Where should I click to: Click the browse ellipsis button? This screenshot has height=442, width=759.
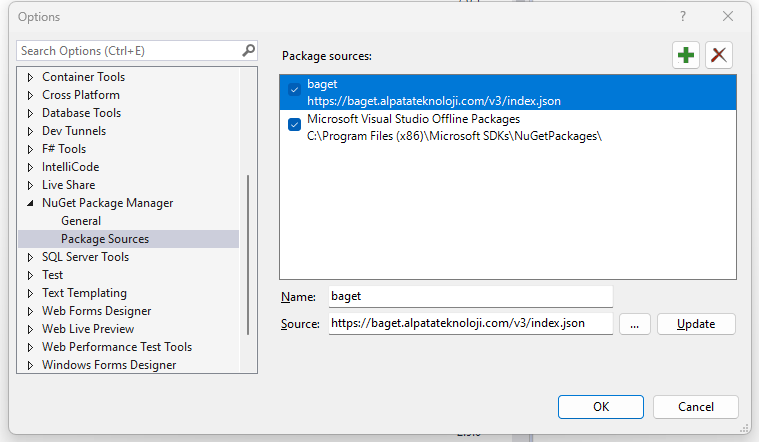[635, 324]
